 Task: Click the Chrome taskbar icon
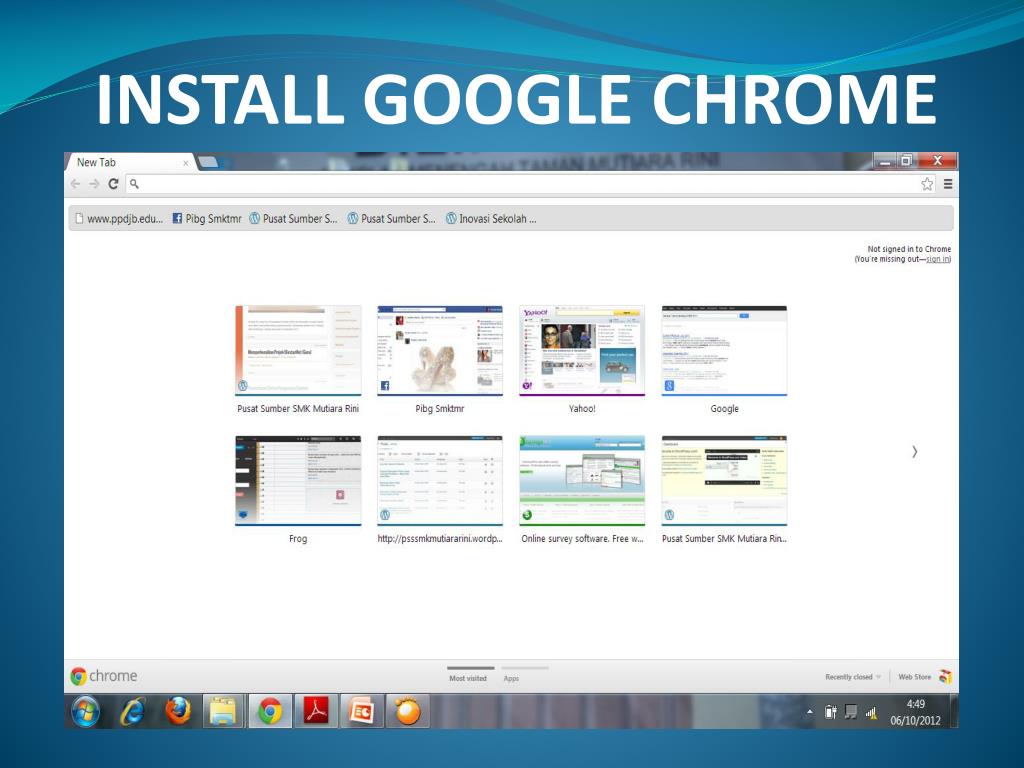pyautogui.click(x=269, y=711)
